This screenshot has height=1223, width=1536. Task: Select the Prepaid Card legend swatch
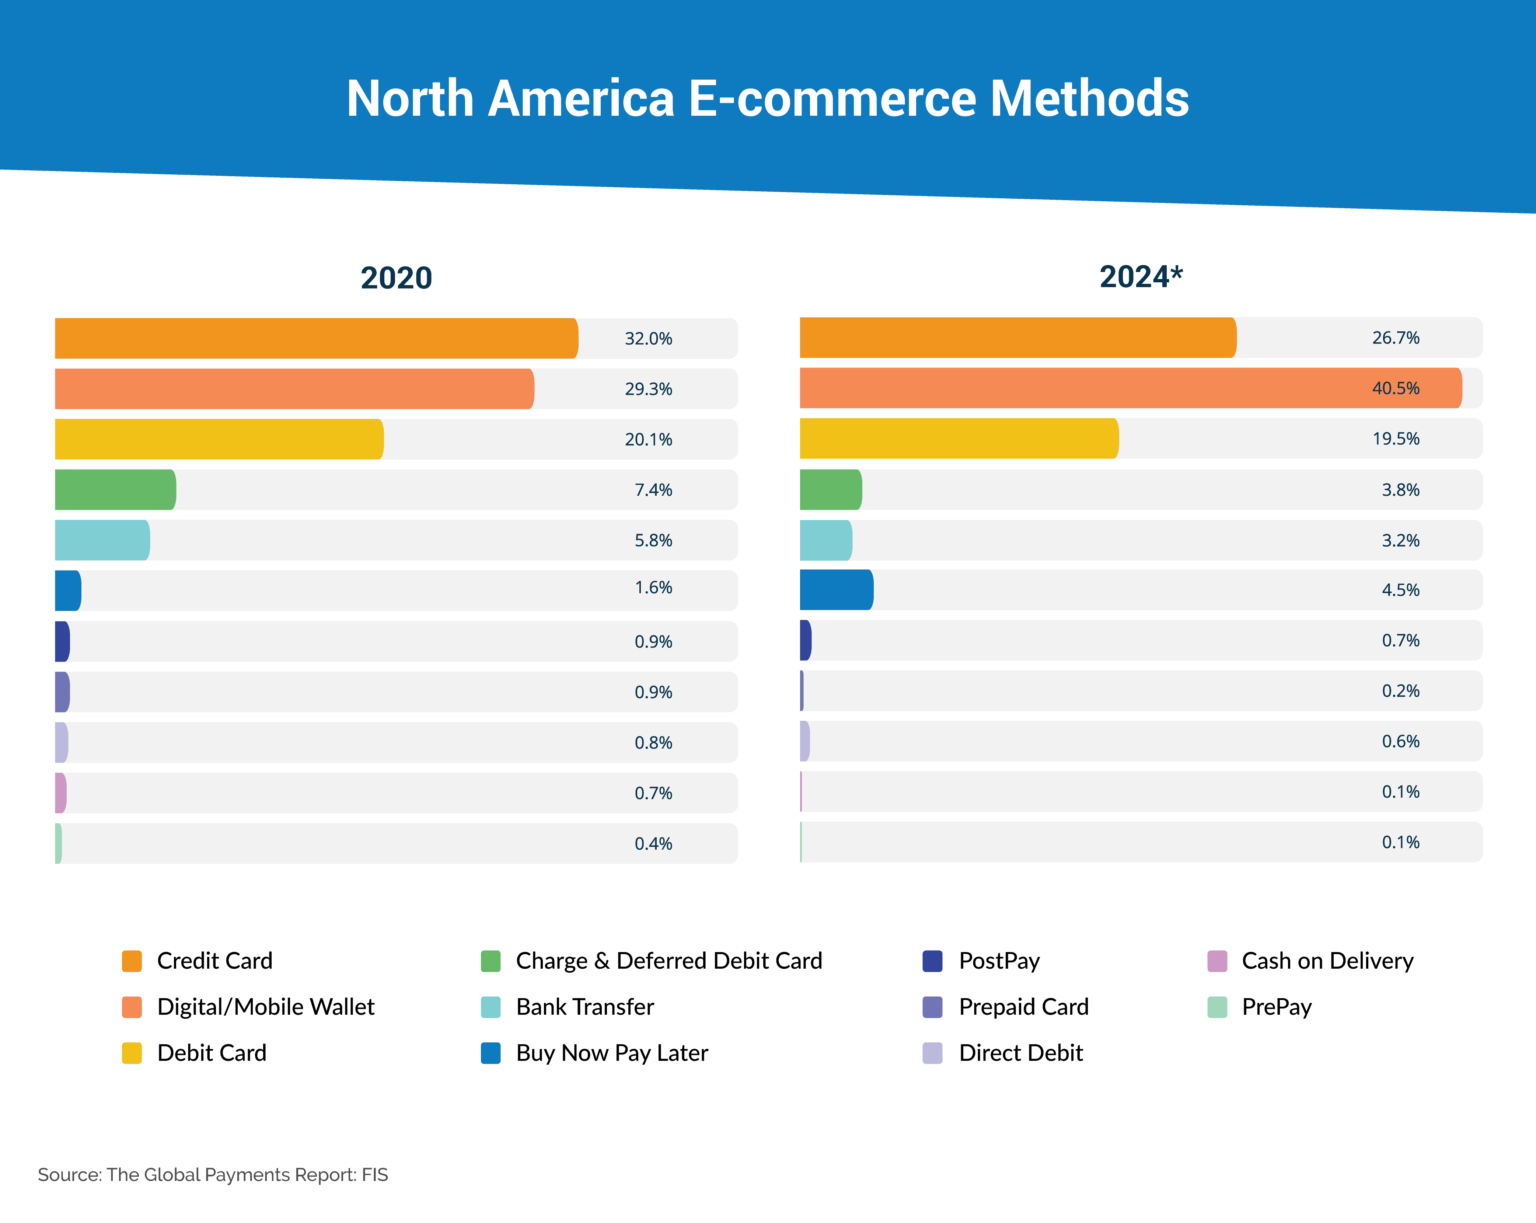click(931, 1007)
